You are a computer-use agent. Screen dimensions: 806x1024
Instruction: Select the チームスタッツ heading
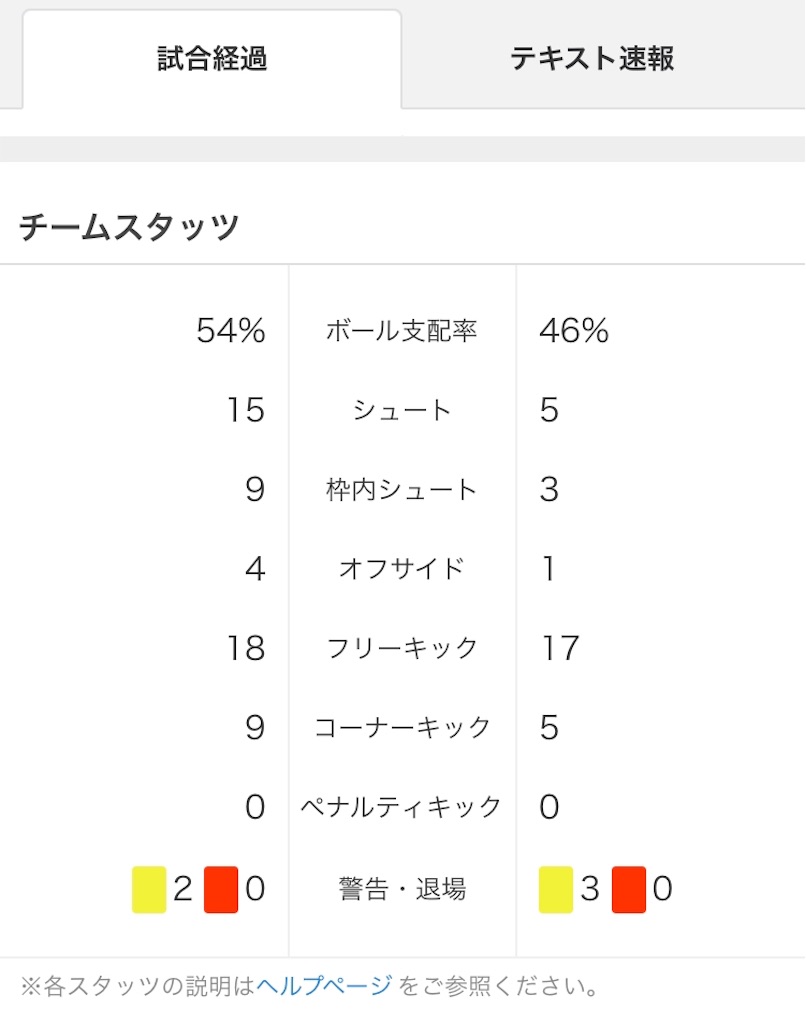tap(129, 227)
